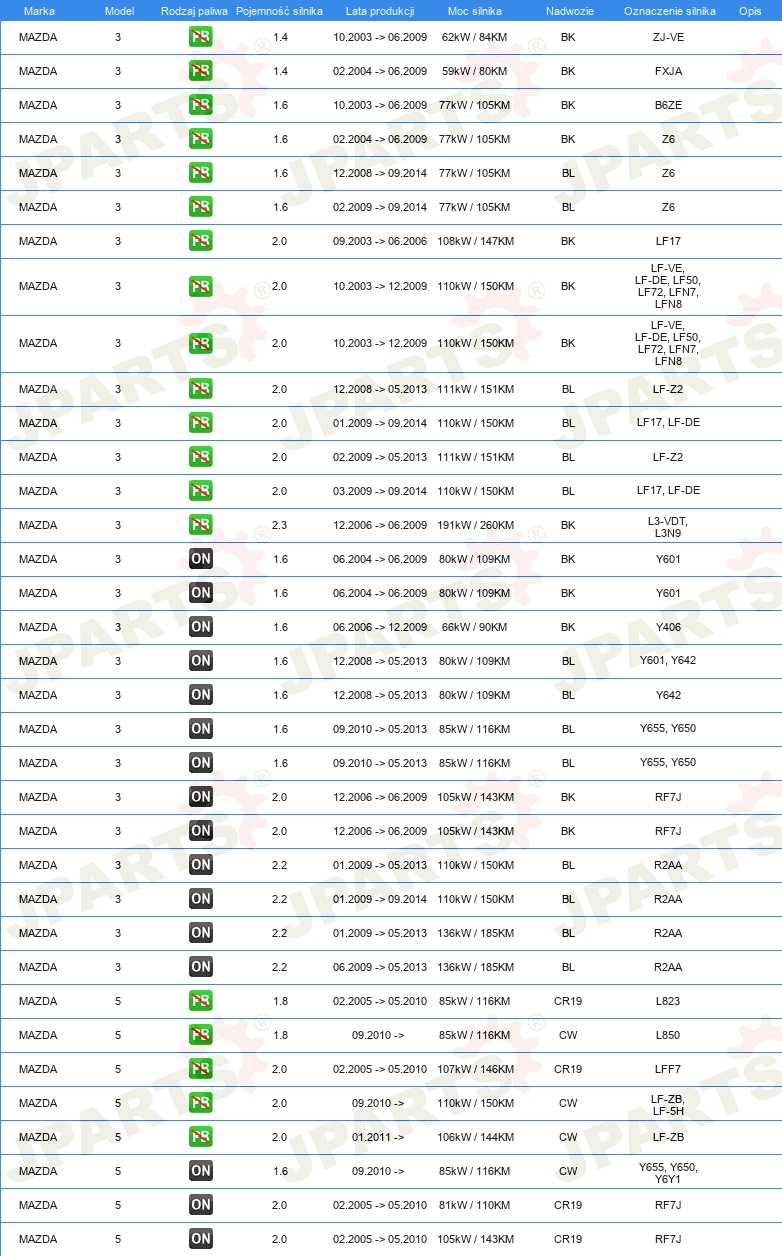Image resolution: width=782 pixels, height=1256 pixels.
Task: Click the ON icon in the 06.2009 R2AA row
Action: tap(201, 968)
